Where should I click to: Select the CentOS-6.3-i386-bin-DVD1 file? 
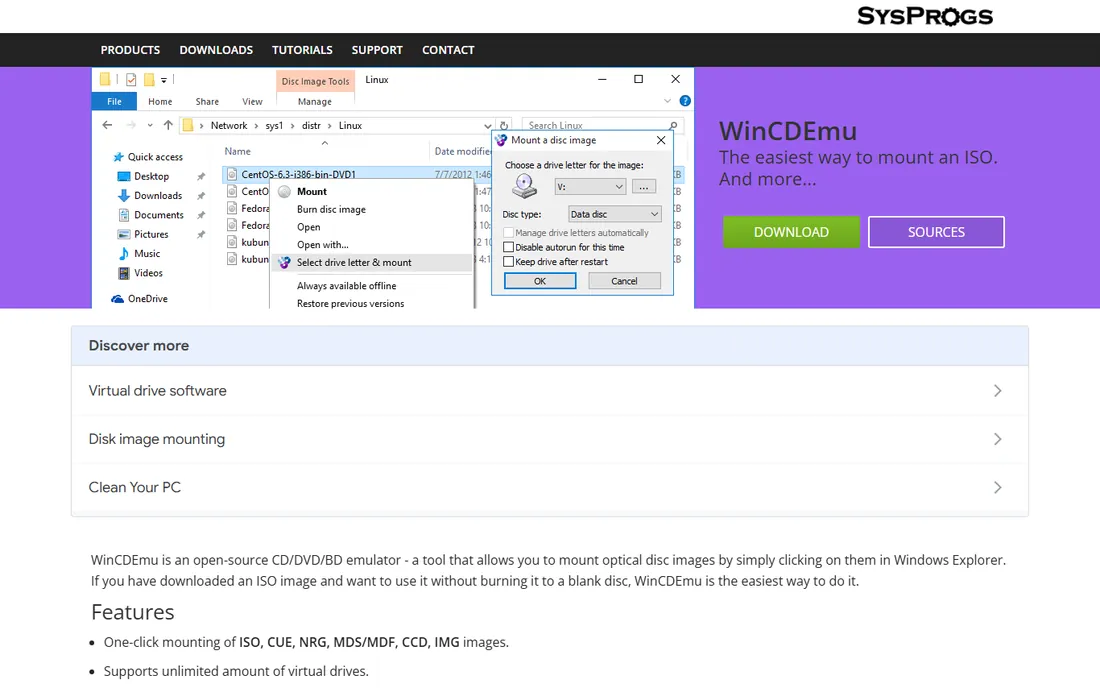coord(298,175)
